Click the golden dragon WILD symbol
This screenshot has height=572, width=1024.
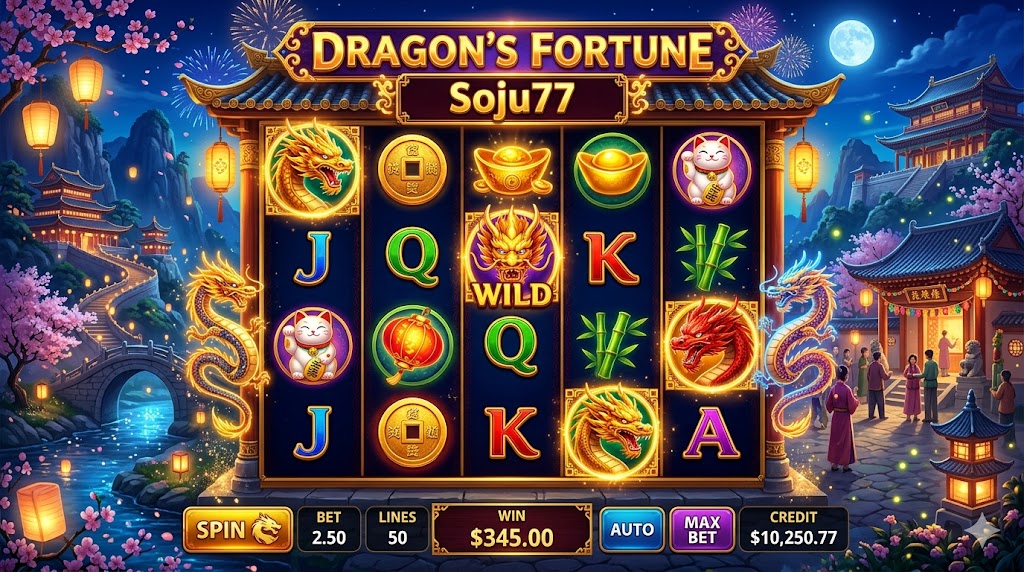pos(512,258)
